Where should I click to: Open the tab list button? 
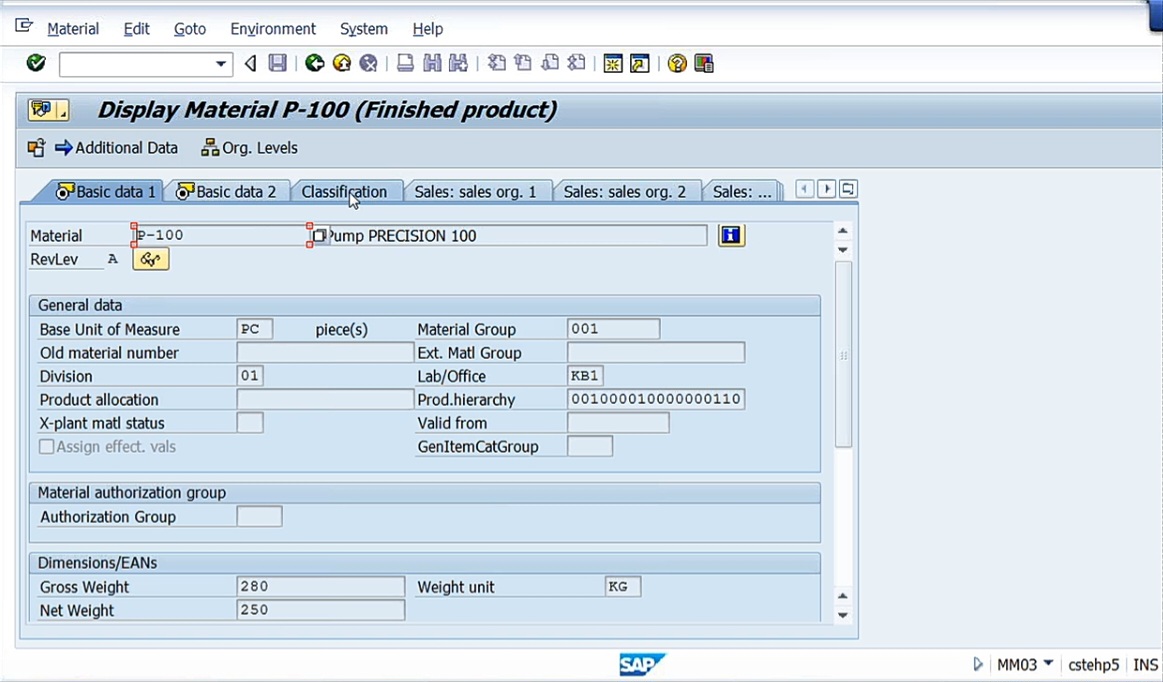pyautogui.click(x=848, y=189)
